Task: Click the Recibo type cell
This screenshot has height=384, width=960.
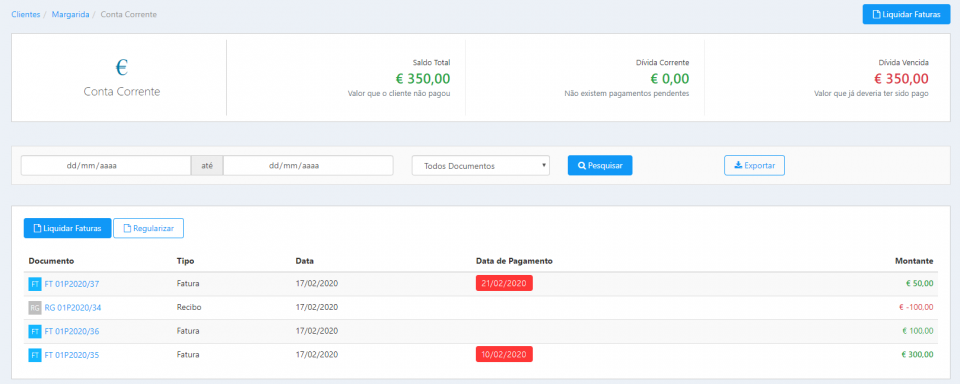Action: 189,307
